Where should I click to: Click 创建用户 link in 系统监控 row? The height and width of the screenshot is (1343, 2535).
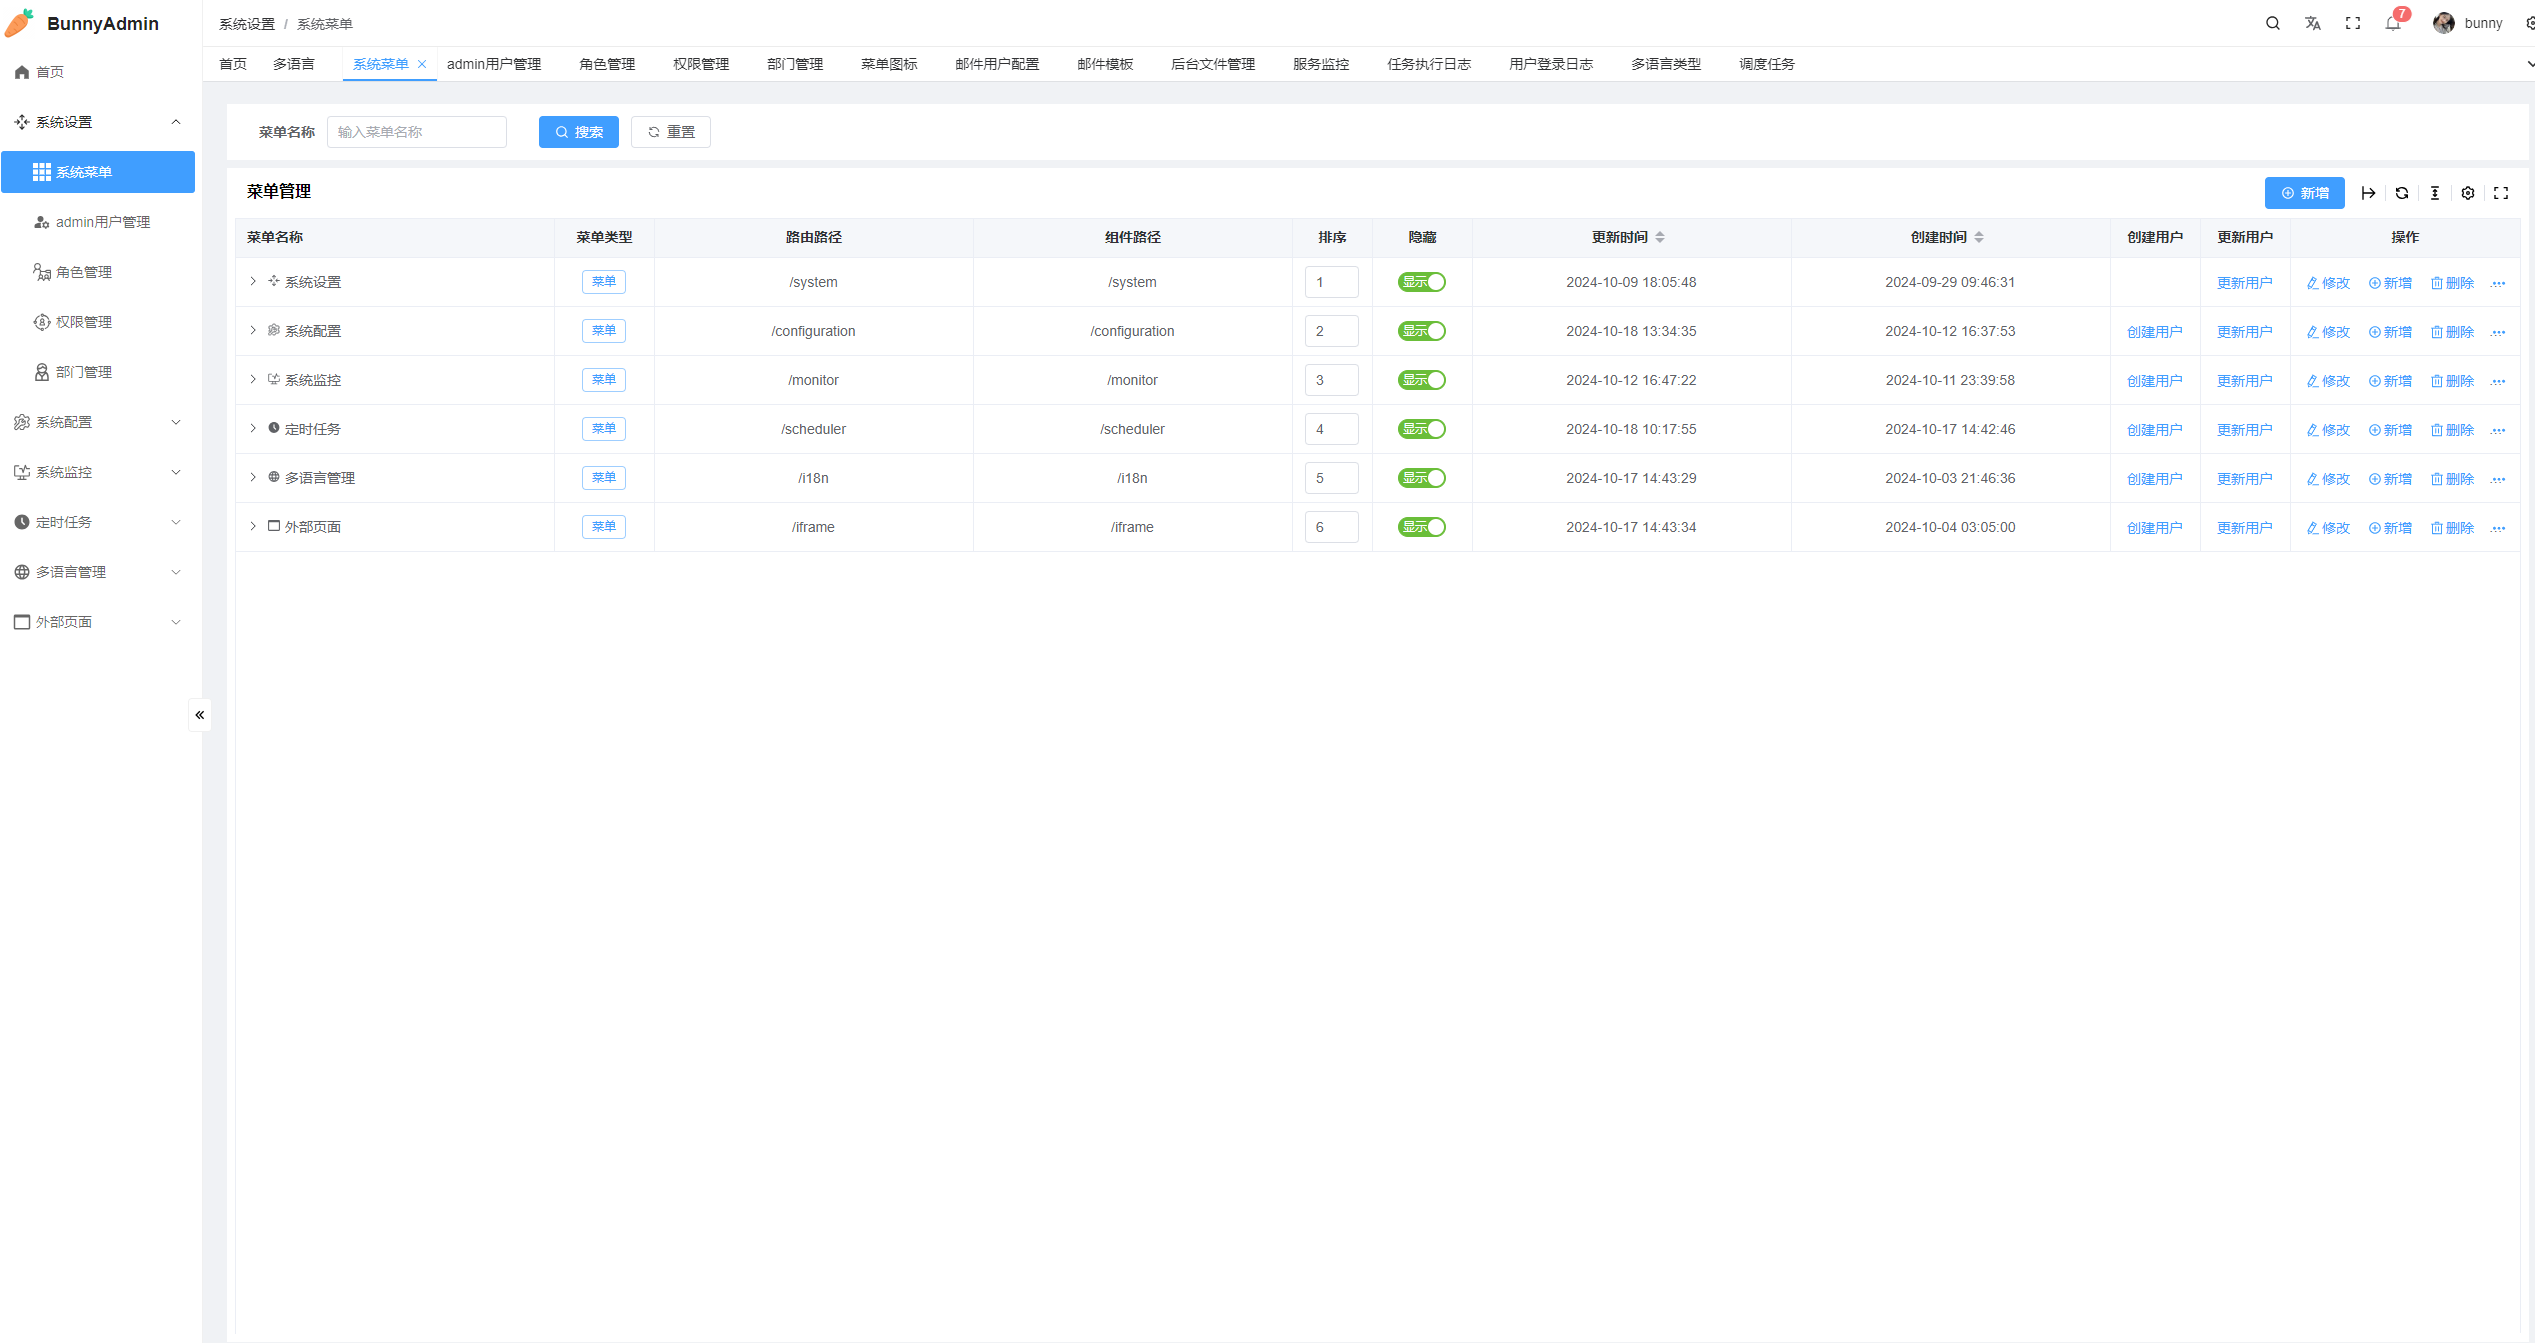2155,381
